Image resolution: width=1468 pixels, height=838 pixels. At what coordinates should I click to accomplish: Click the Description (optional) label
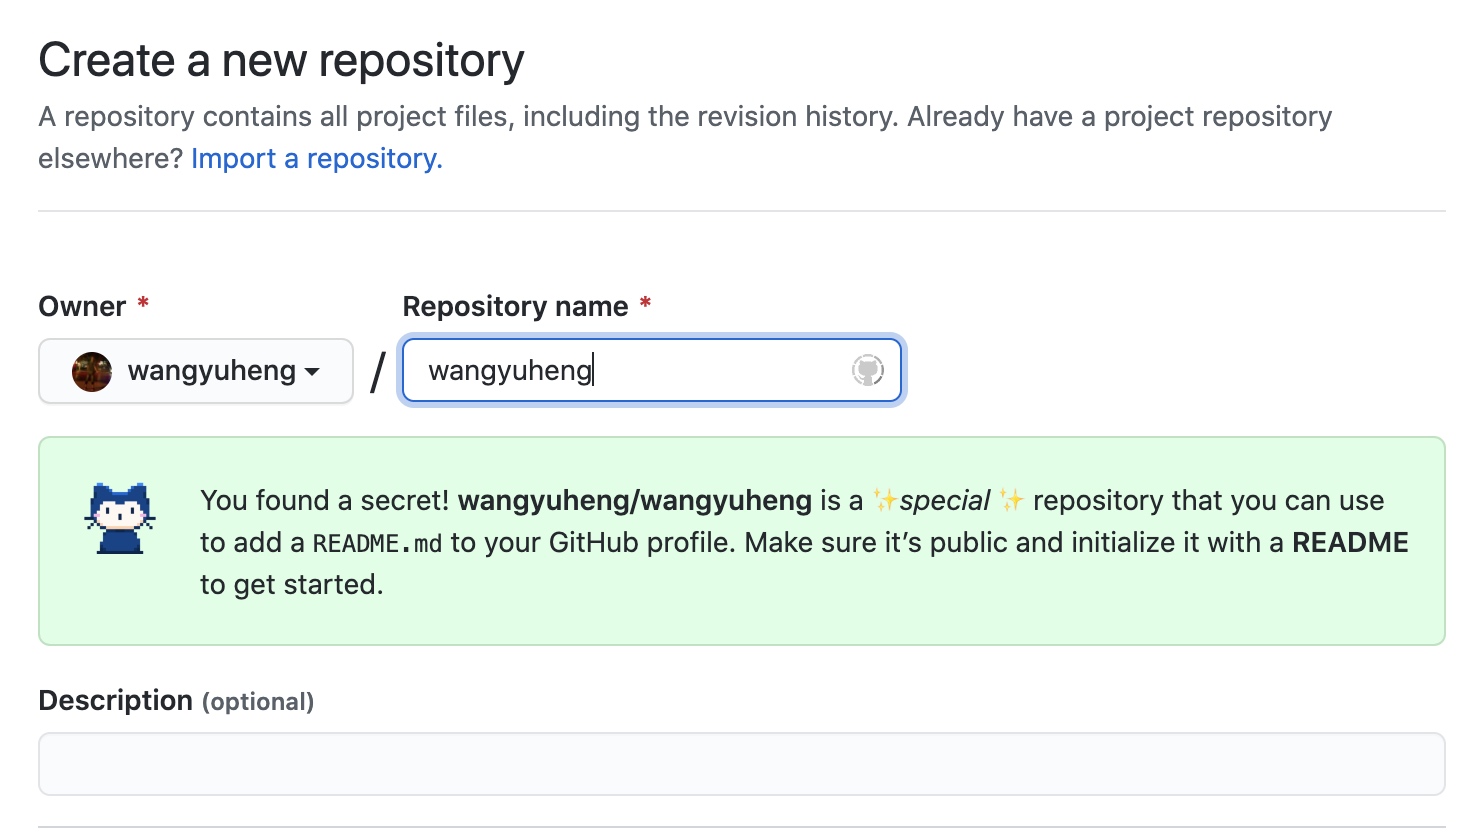(x=176, y=701)
